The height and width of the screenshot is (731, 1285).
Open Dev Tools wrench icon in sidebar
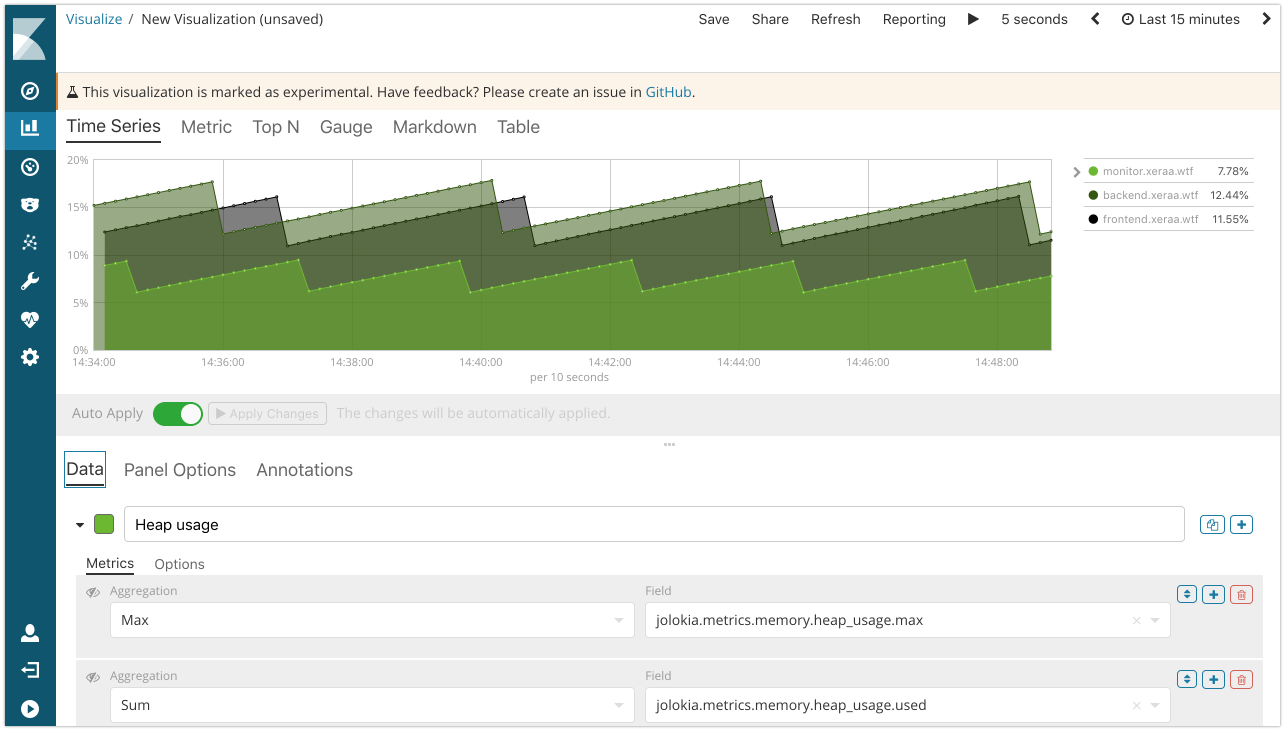point(30,281)
